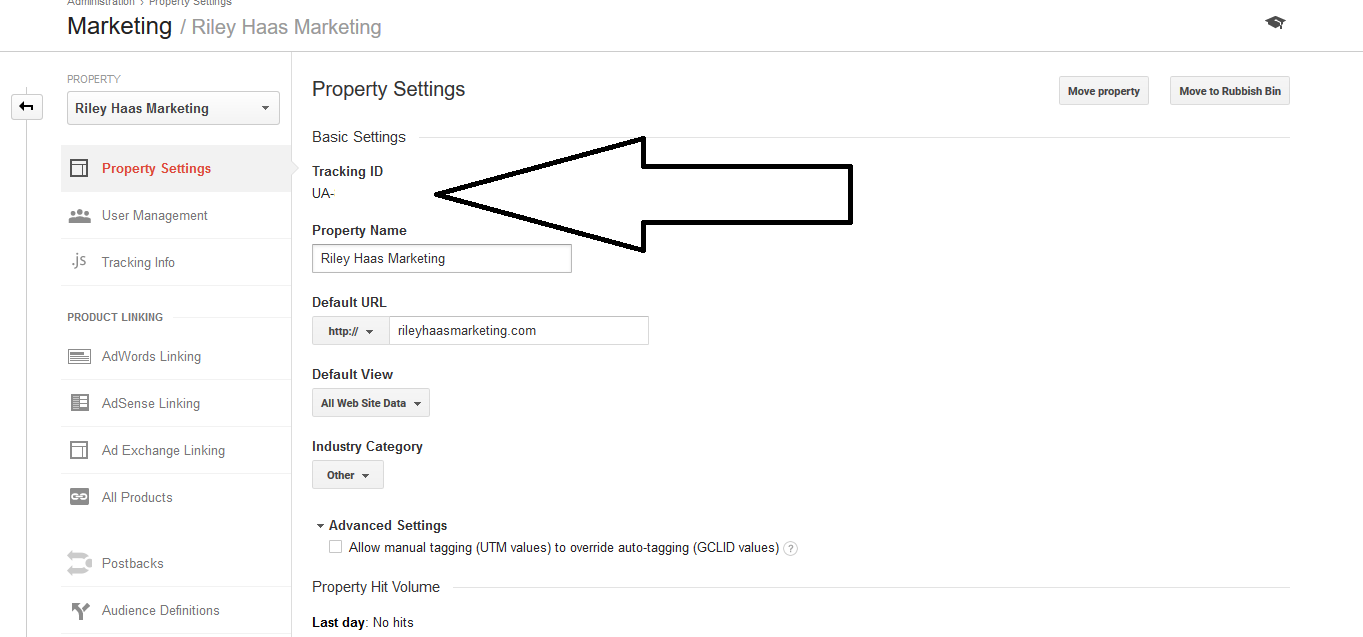
Task: Click the Postbacks arrows icon
Action: tap(79, 563)
